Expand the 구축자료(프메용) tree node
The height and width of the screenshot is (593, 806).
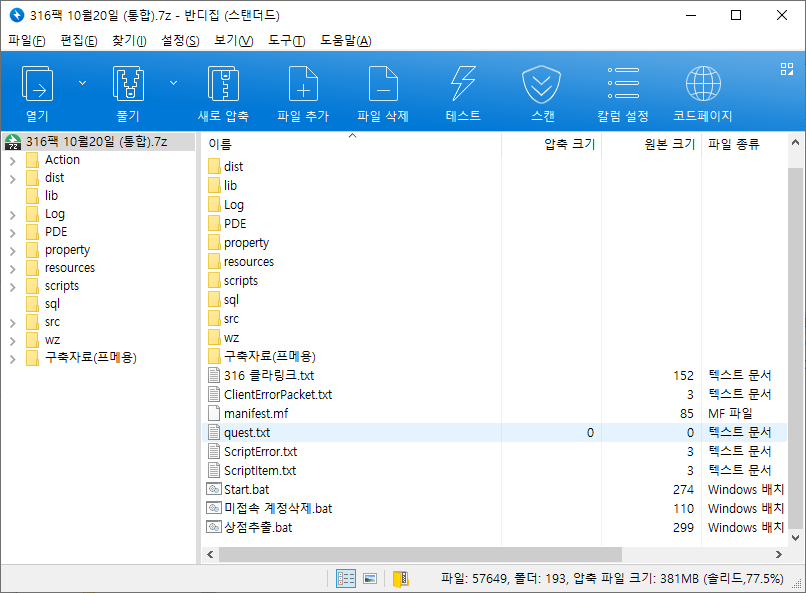(x=13, y=359)
